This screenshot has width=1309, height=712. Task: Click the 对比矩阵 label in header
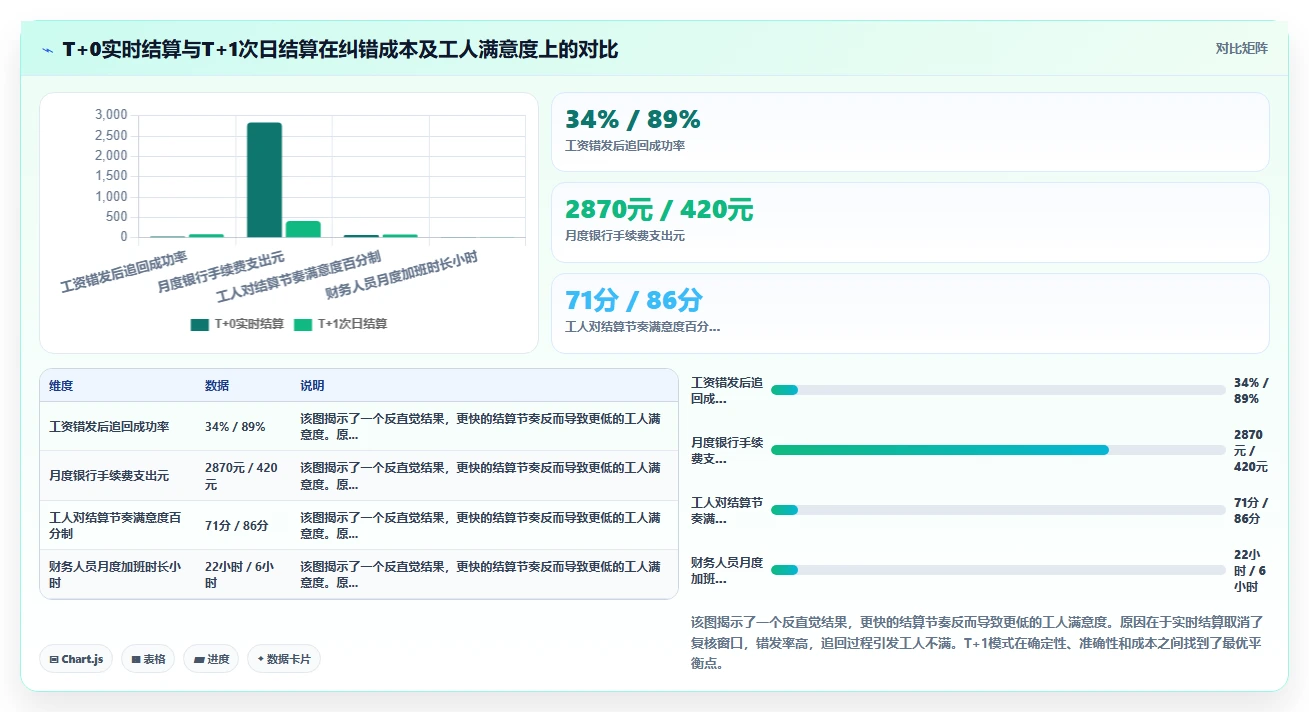tap(1241, 49)
